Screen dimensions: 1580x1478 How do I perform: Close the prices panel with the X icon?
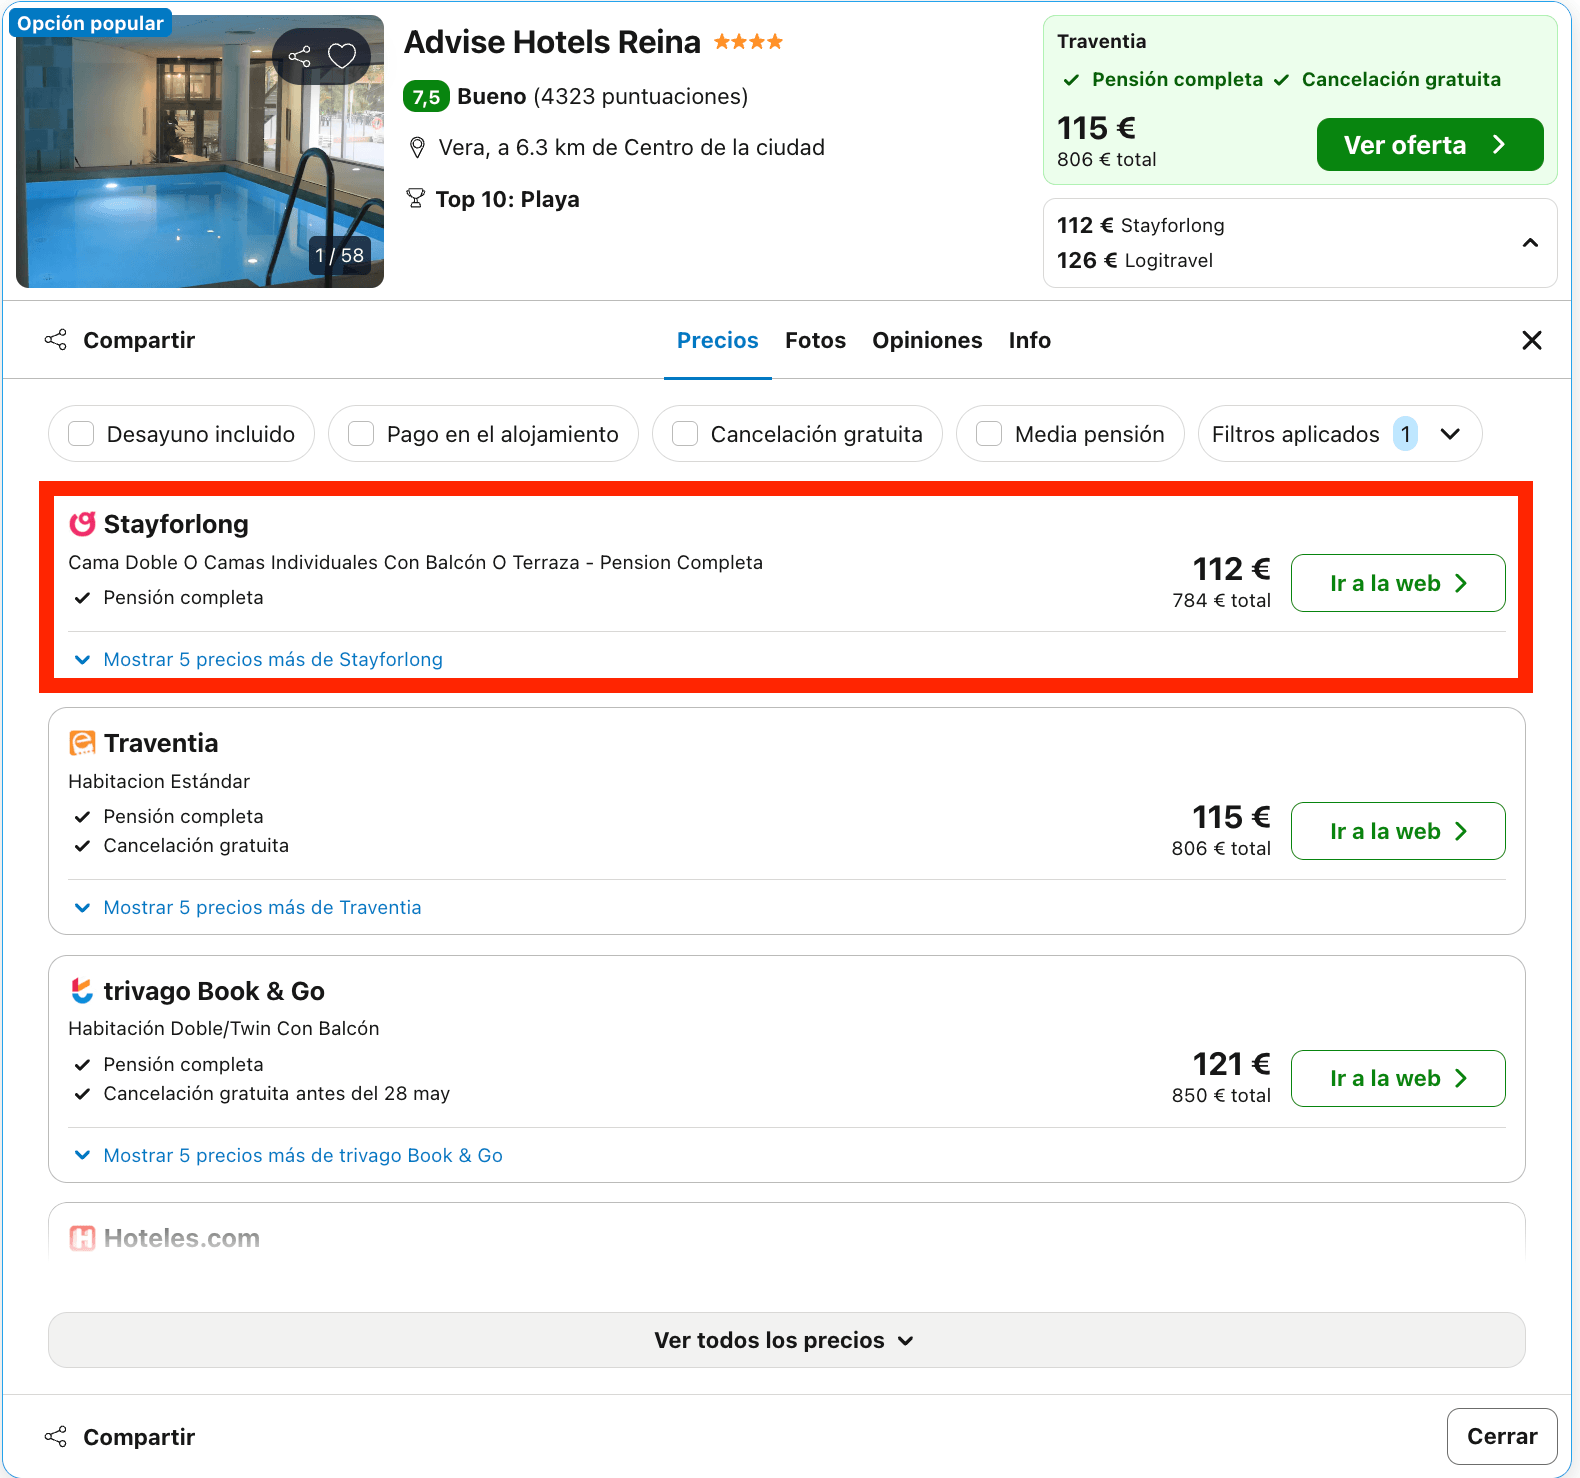(1531, 340)
